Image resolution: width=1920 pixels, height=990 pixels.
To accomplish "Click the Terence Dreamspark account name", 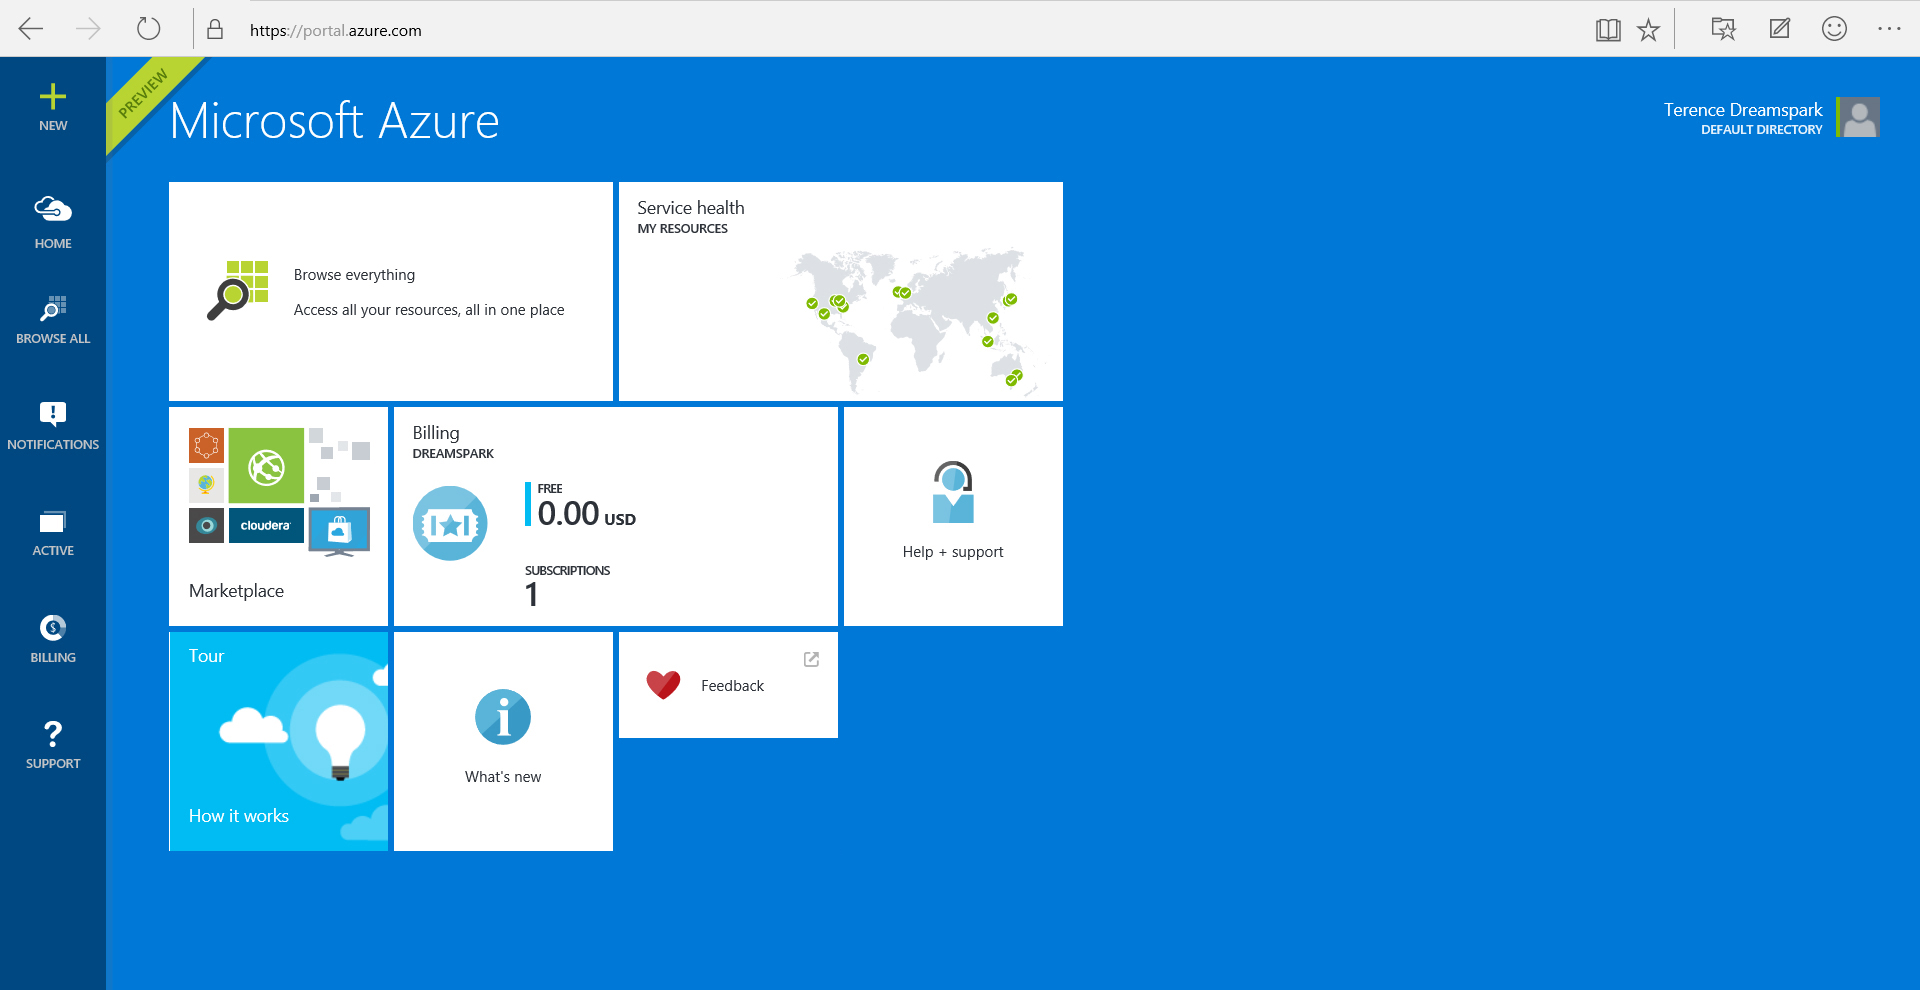I will click(1743, 110).
